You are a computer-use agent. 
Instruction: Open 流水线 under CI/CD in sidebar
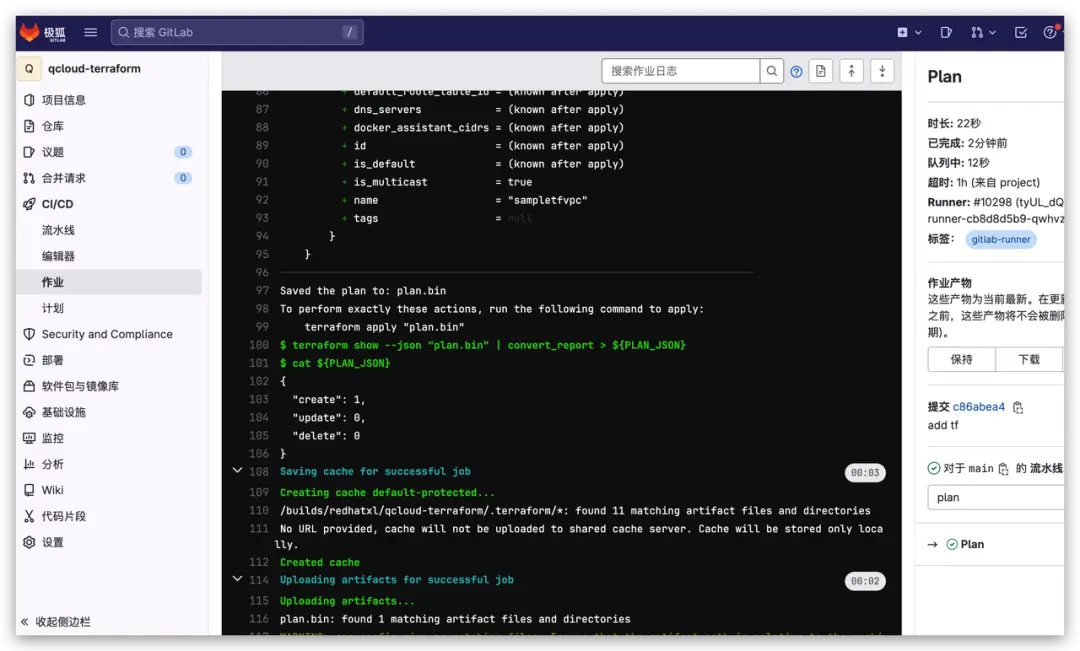click(x=58, y=230)
